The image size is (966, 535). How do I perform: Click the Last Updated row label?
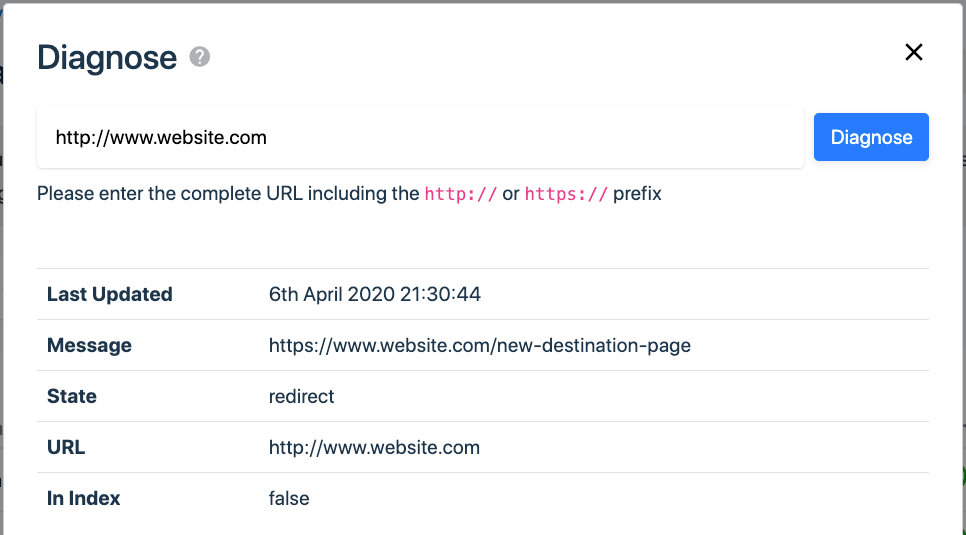click(110, 294)
